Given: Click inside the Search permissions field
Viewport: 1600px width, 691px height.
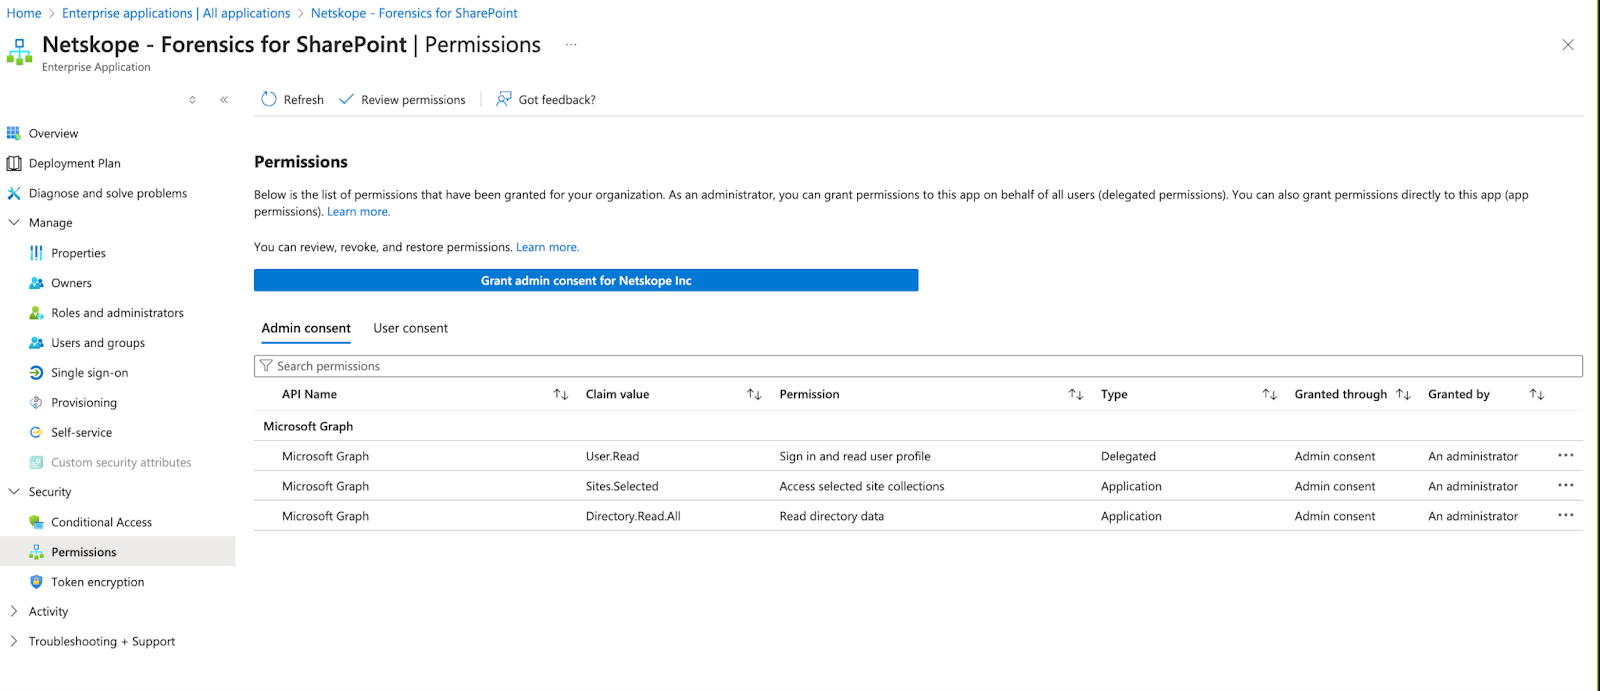Looking at the screenshot, I should pos(918,366).
